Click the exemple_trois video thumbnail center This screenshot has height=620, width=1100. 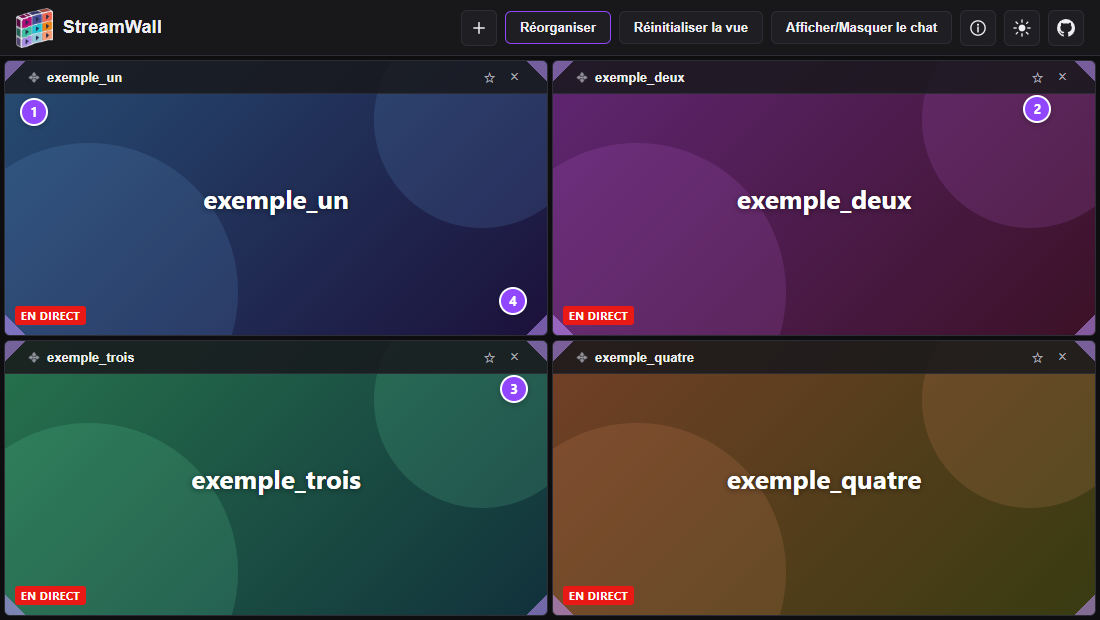click(276, 494)
